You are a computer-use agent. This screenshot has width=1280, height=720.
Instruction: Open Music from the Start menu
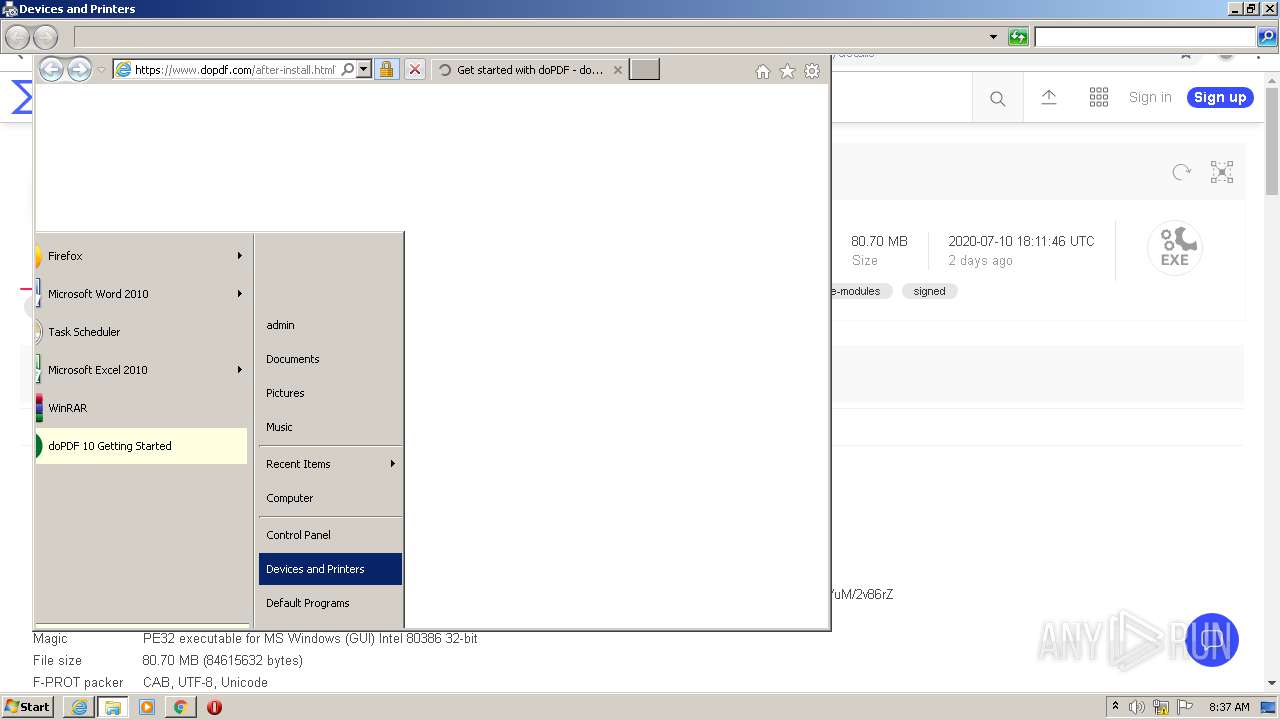tap(330, 427)
